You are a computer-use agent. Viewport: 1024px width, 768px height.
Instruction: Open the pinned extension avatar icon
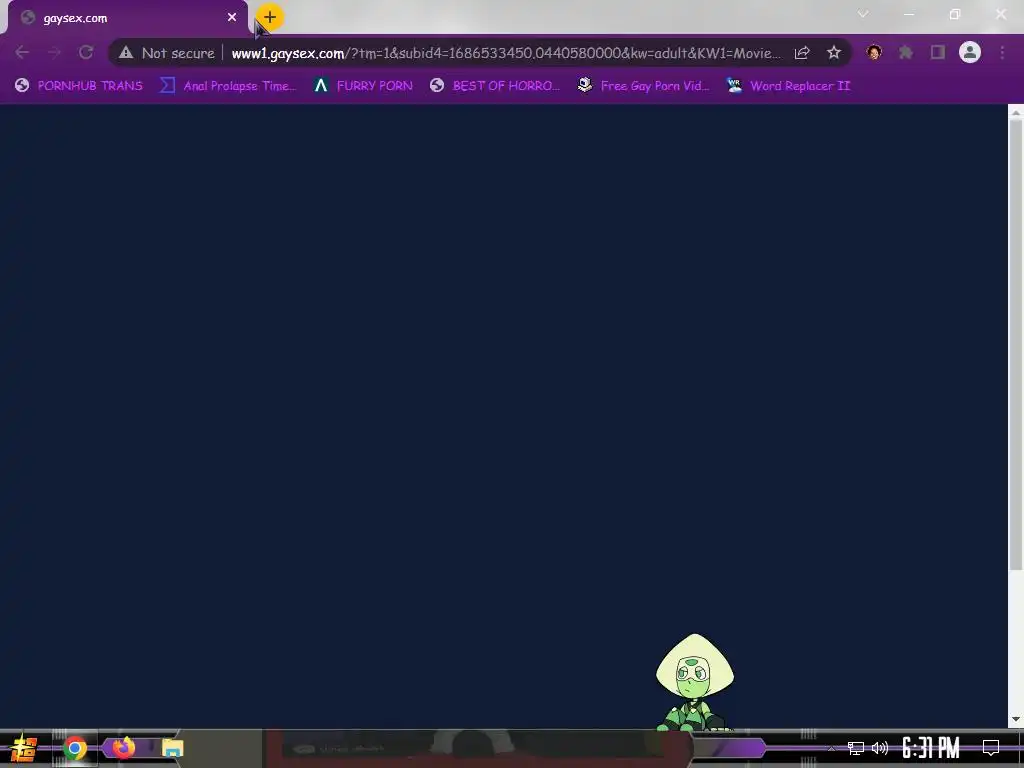874,52
